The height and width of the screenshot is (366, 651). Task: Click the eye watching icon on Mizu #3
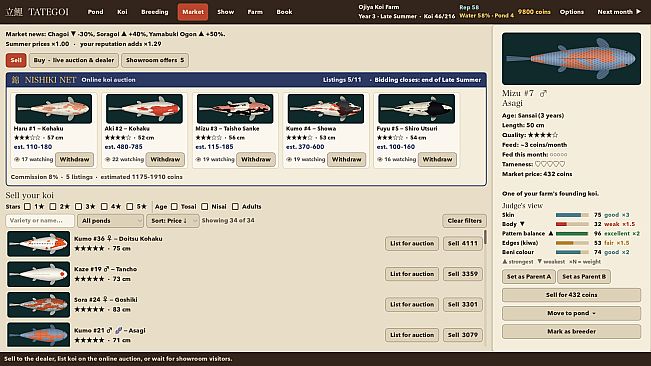198,159
